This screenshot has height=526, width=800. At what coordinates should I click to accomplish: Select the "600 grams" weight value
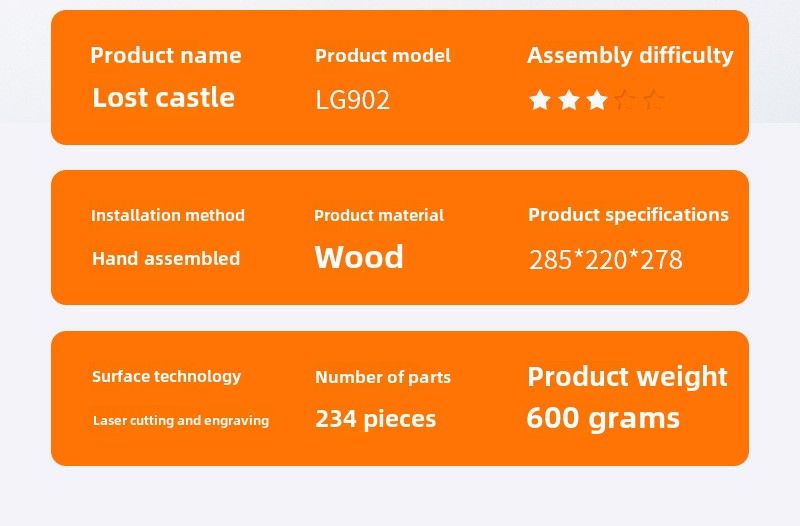(603, 418)
